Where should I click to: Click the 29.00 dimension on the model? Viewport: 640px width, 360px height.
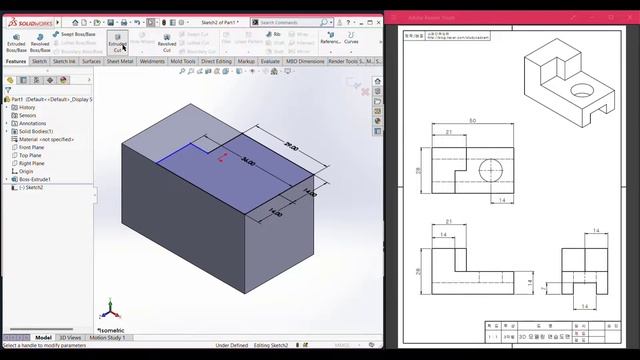tap(291, 147)
